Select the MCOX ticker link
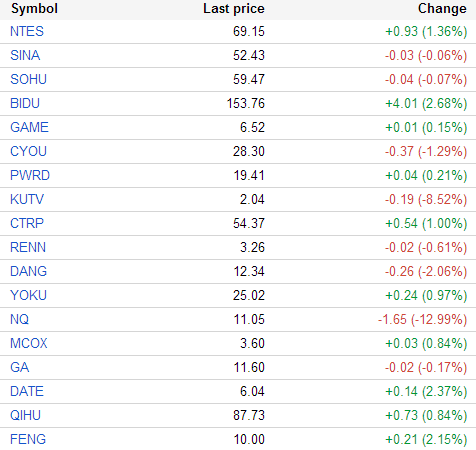This screenshot has height=450, width=476. click(x=29, y=343)
